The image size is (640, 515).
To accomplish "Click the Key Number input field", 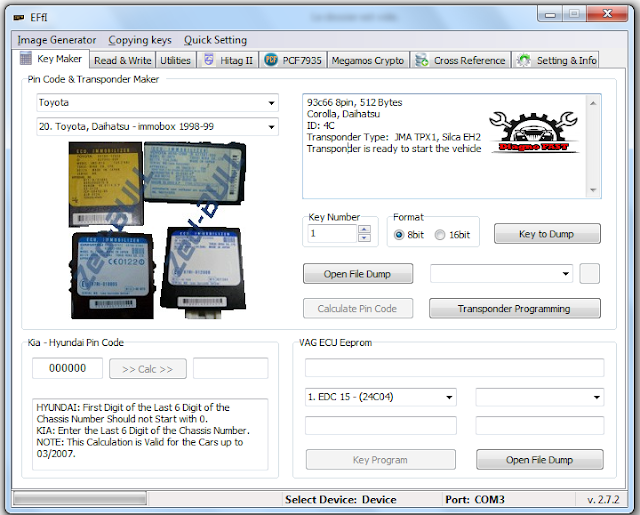I will tap(332, 234).
